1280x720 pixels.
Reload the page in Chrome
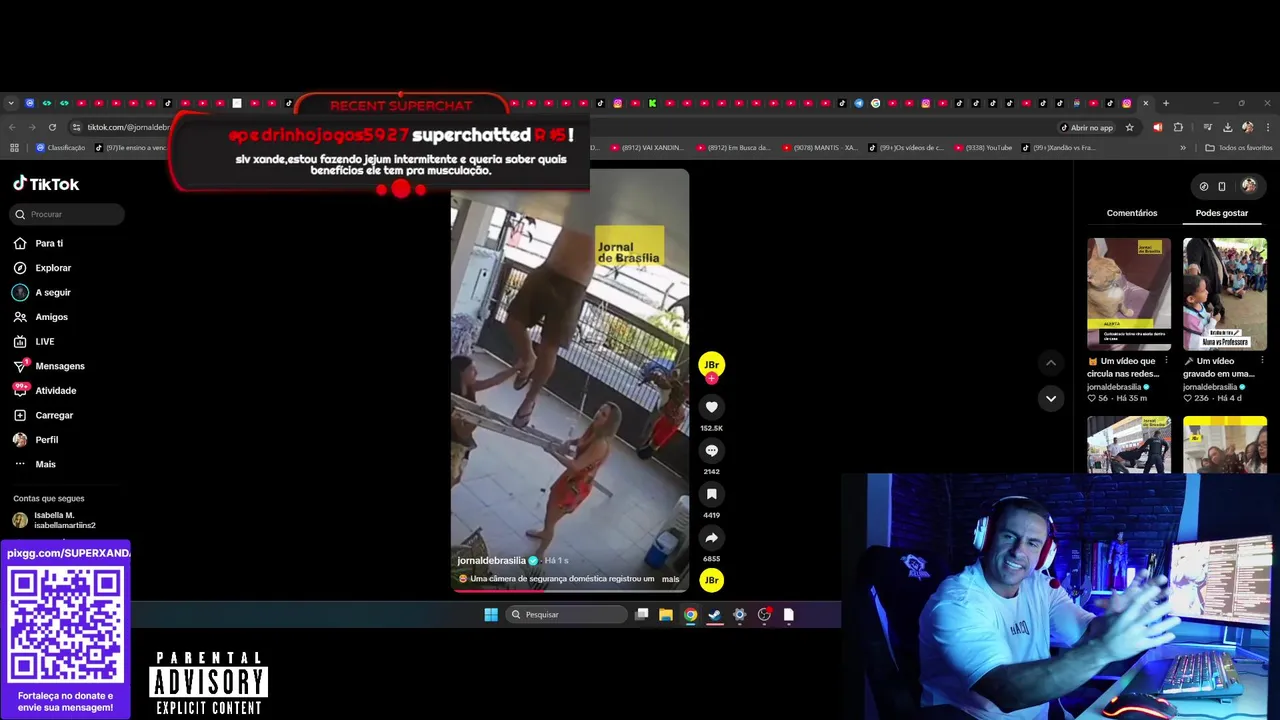[52, 127]
